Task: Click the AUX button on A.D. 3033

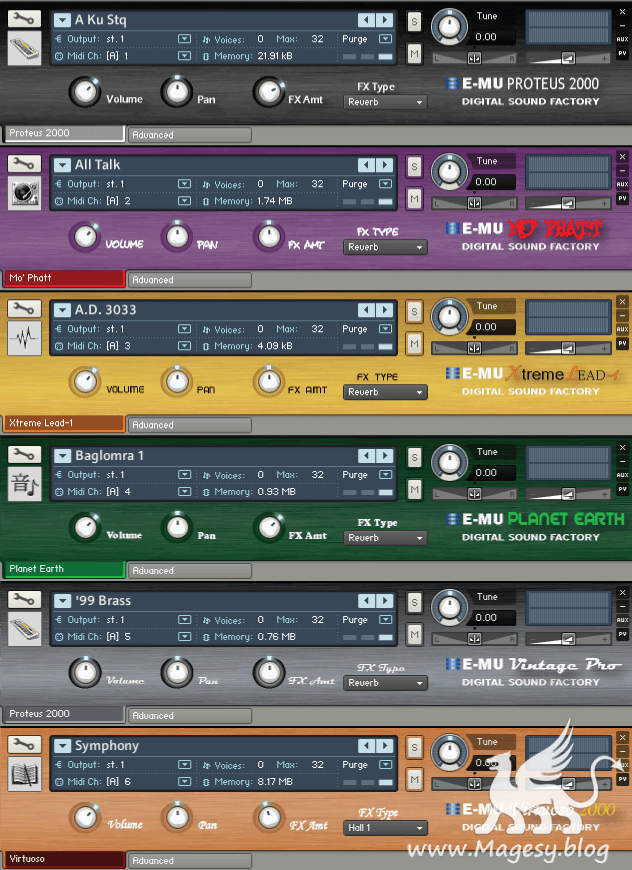Action: (622, 329)
